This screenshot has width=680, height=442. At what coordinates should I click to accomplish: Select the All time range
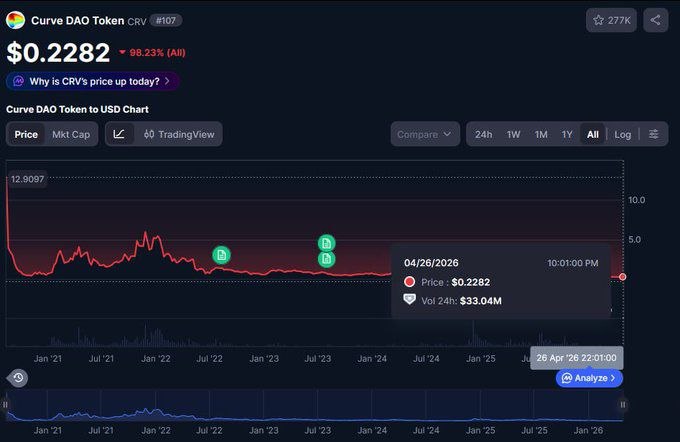593,134
